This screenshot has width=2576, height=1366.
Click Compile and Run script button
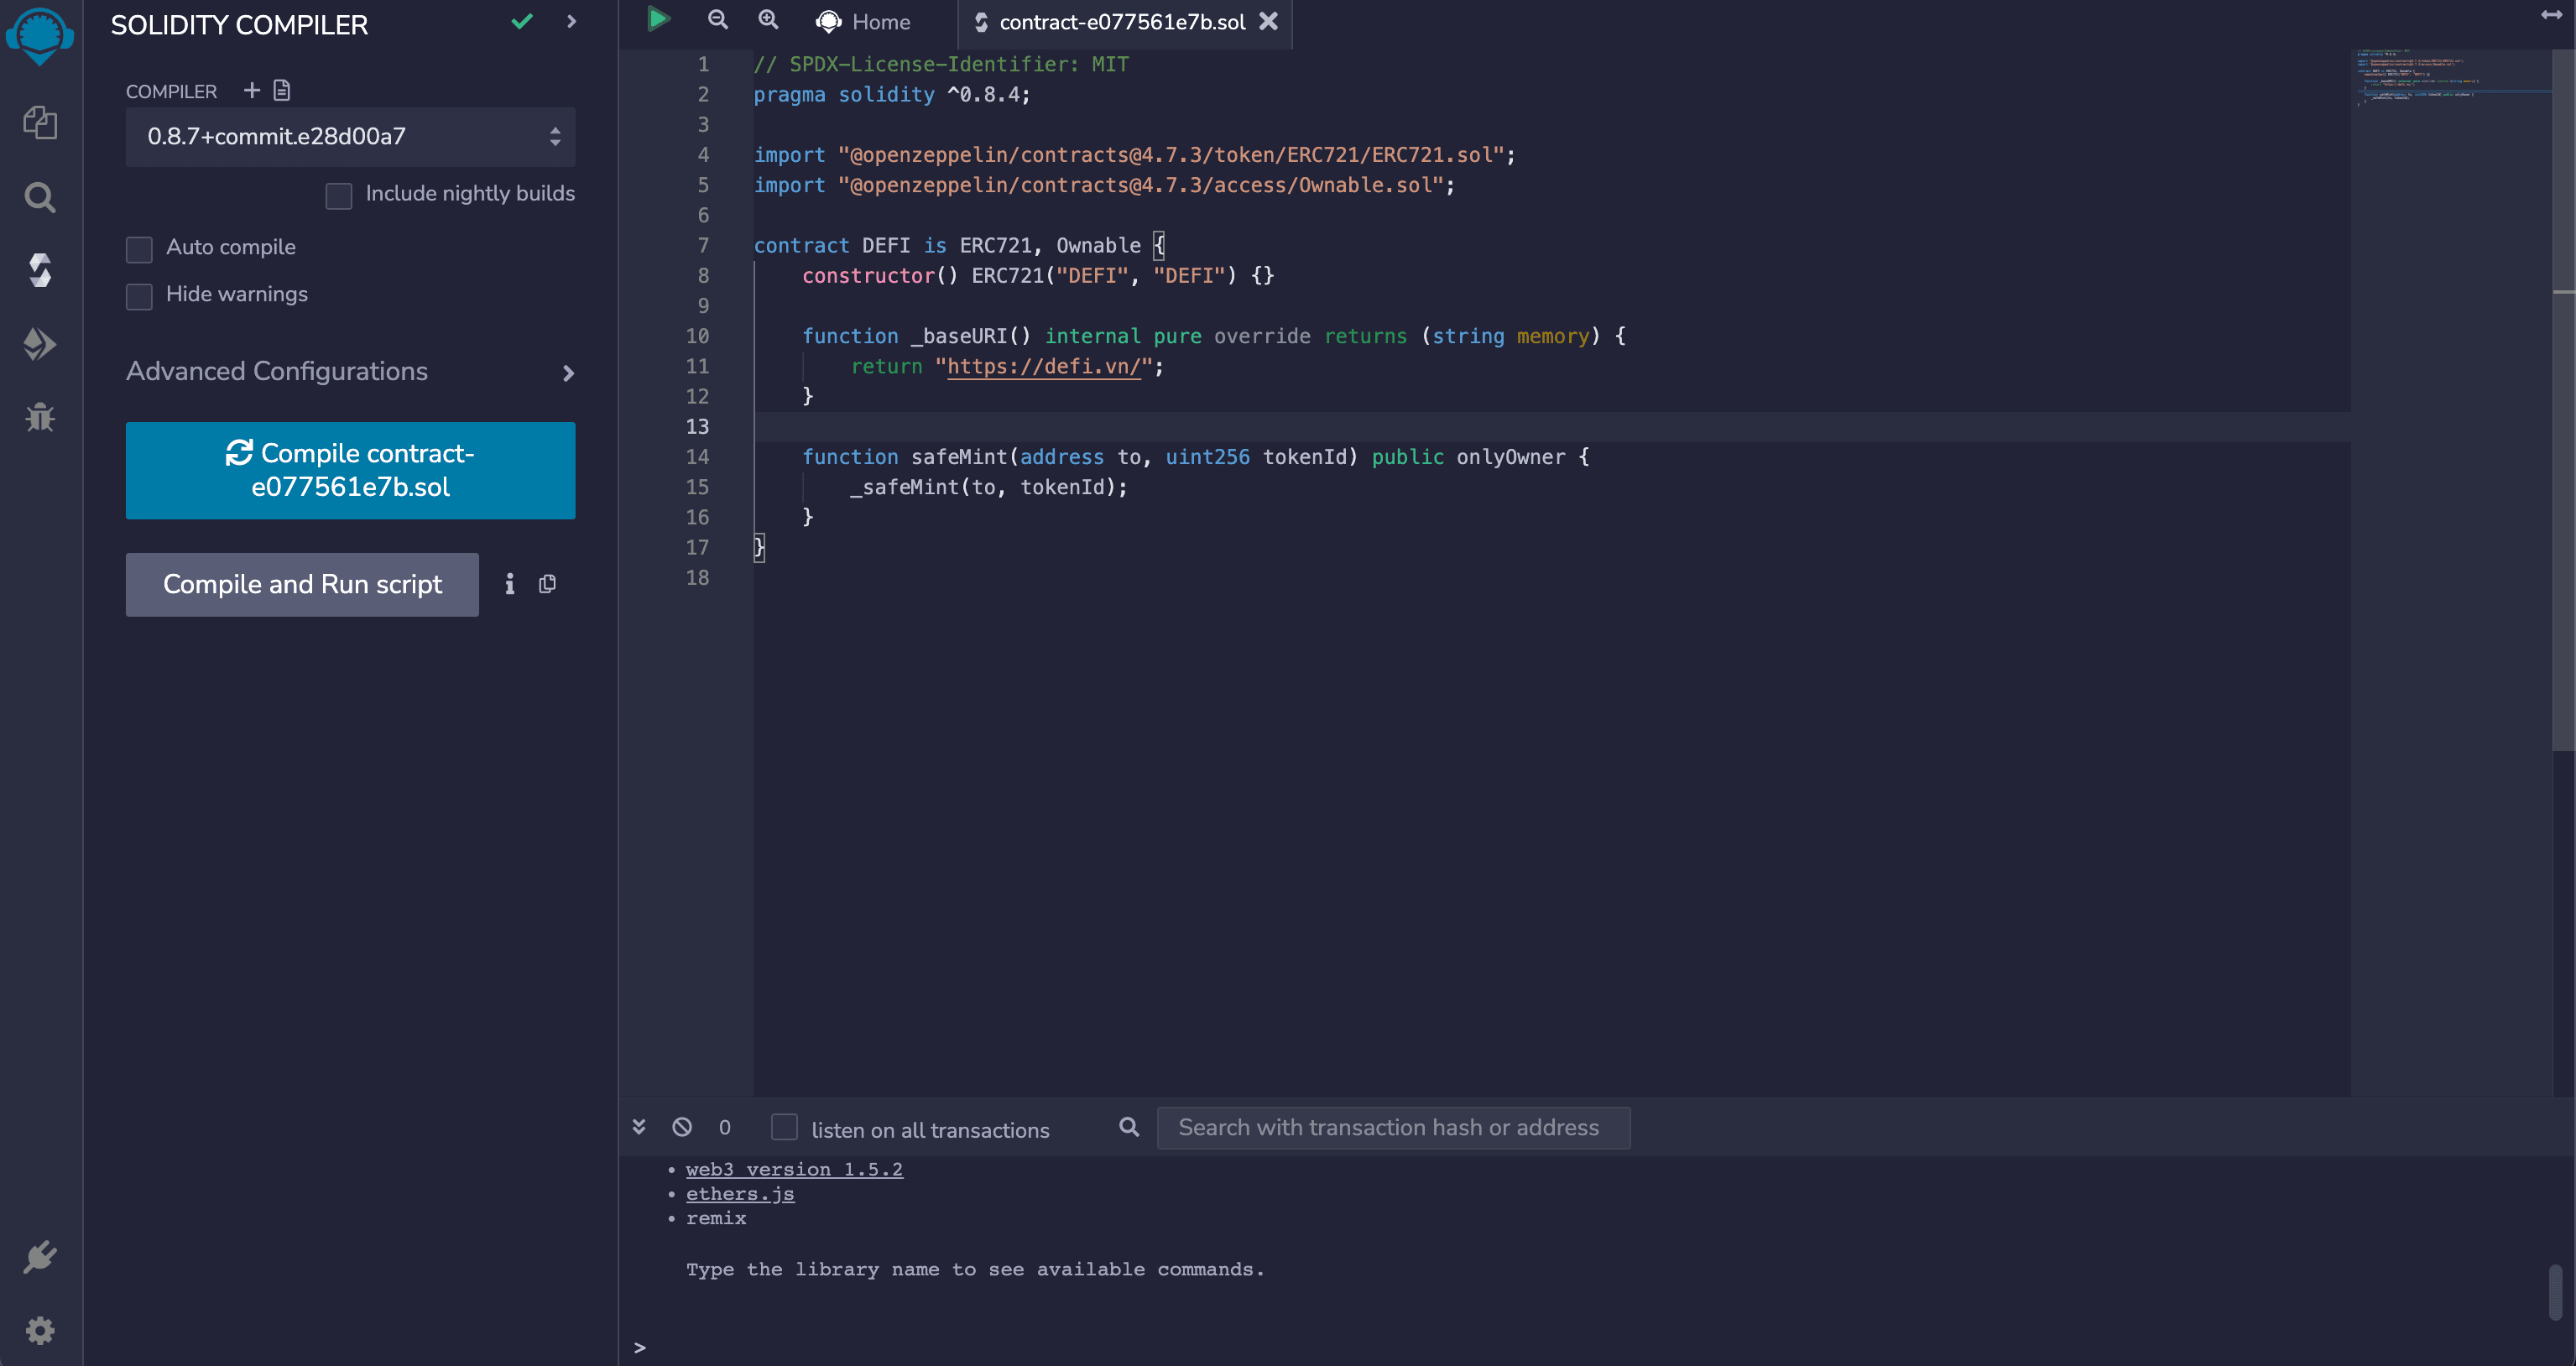coord(301,584)
